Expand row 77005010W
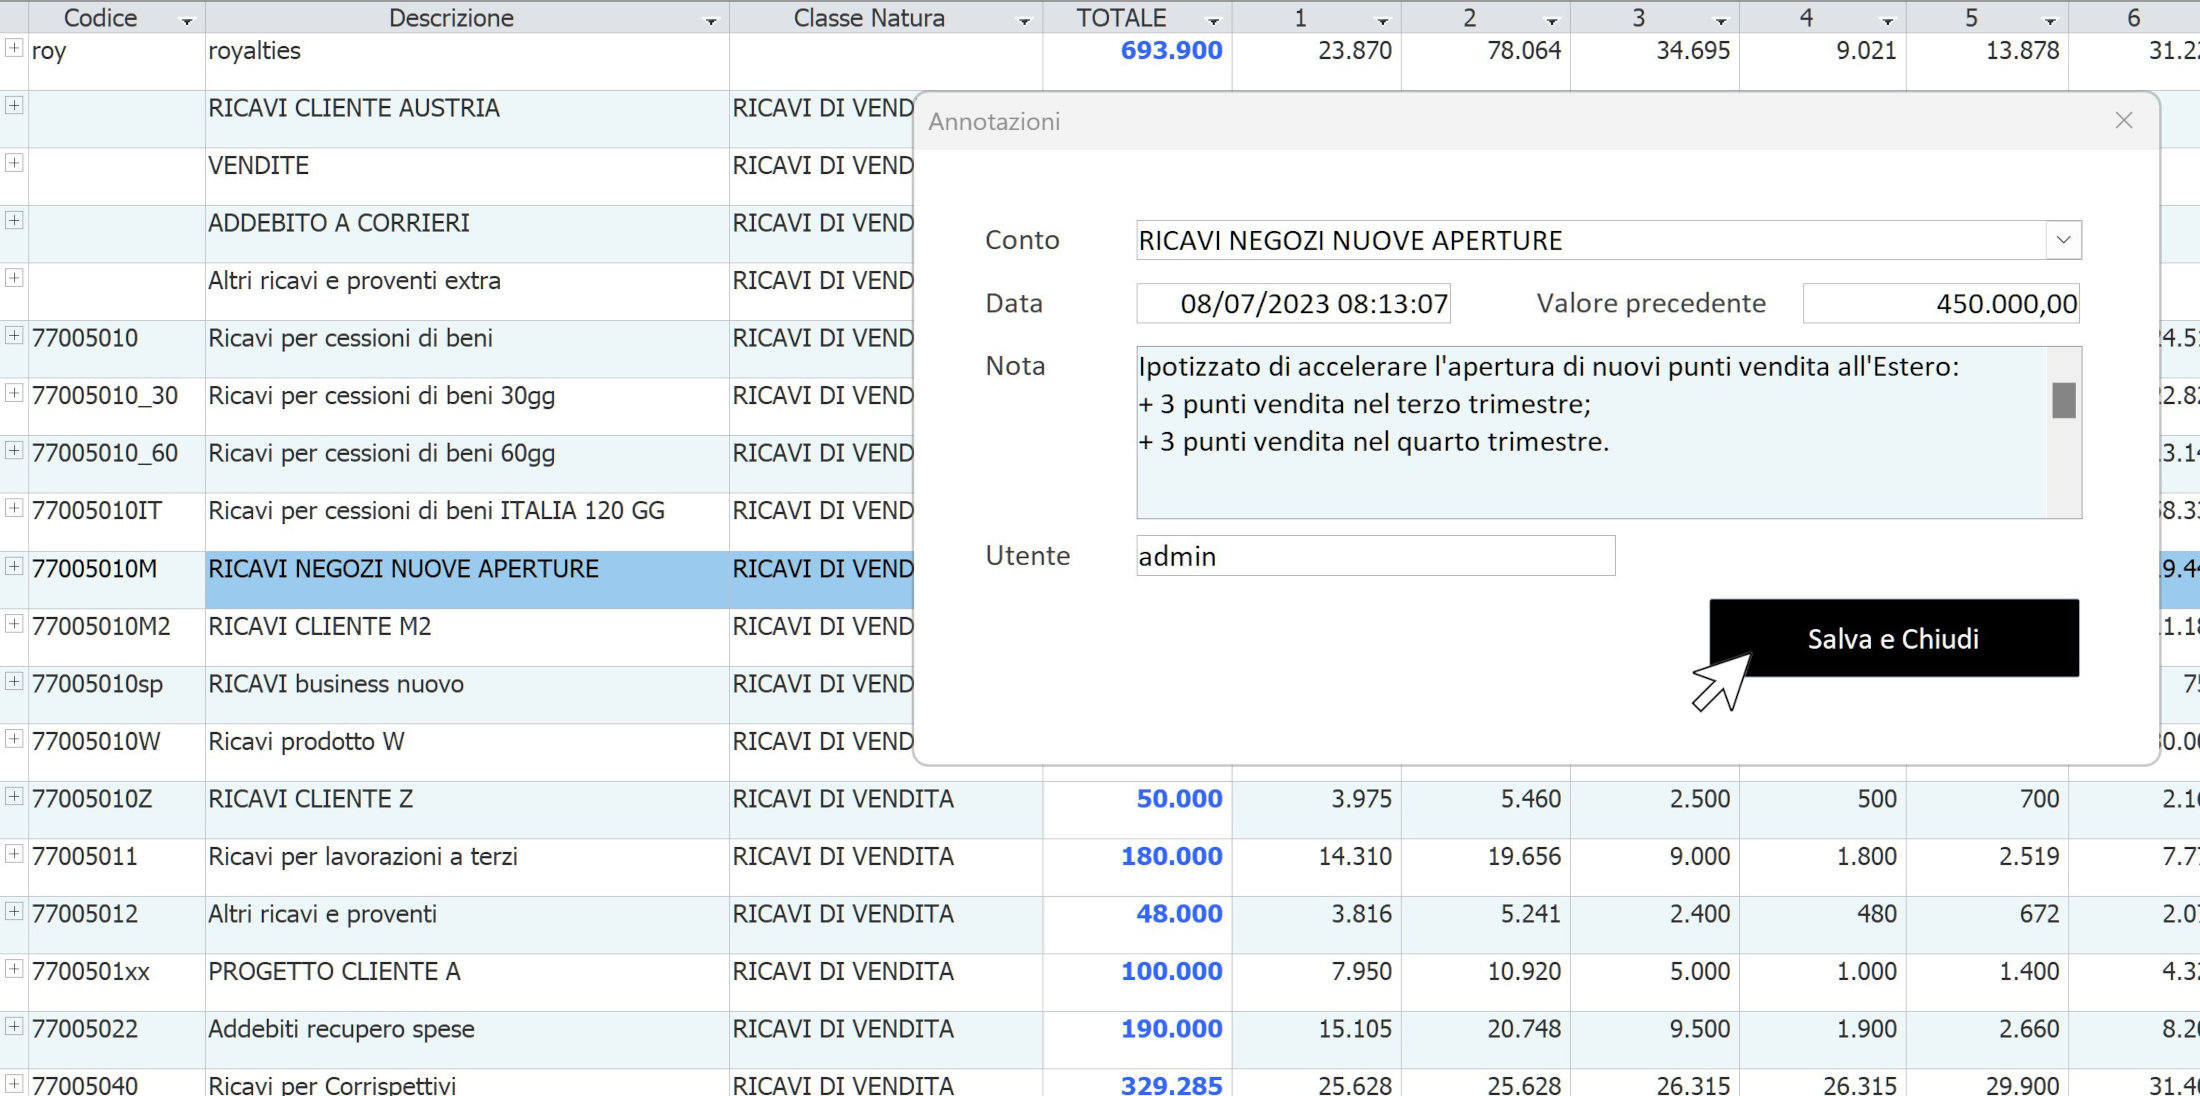The image size is (2200, 1096). tap(14, 738)
